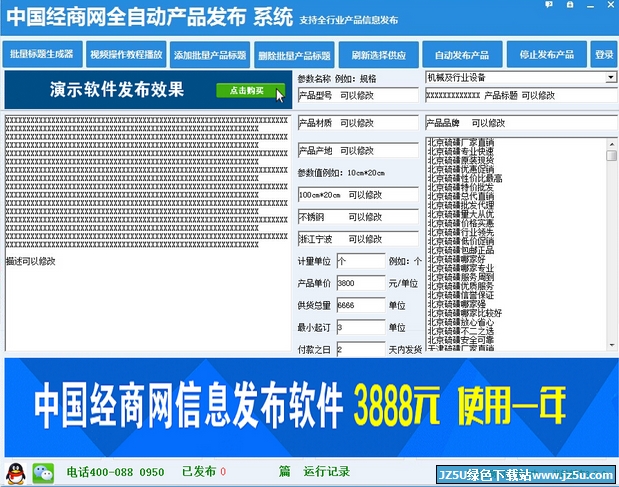Select the Beijing title ending 厂家直销

pos(461,142)
